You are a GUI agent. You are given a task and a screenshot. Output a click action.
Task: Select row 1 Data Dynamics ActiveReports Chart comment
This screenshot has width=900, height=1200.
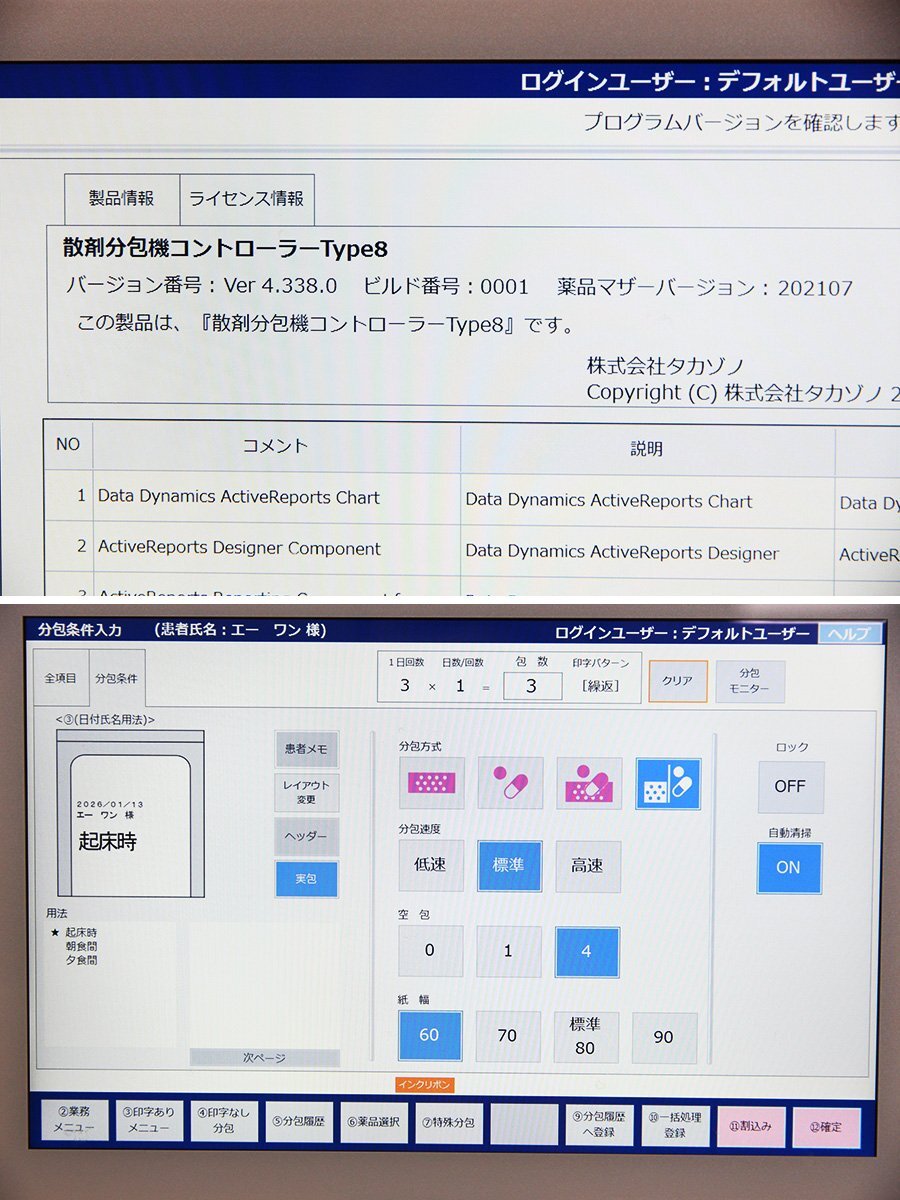(276, 497)
